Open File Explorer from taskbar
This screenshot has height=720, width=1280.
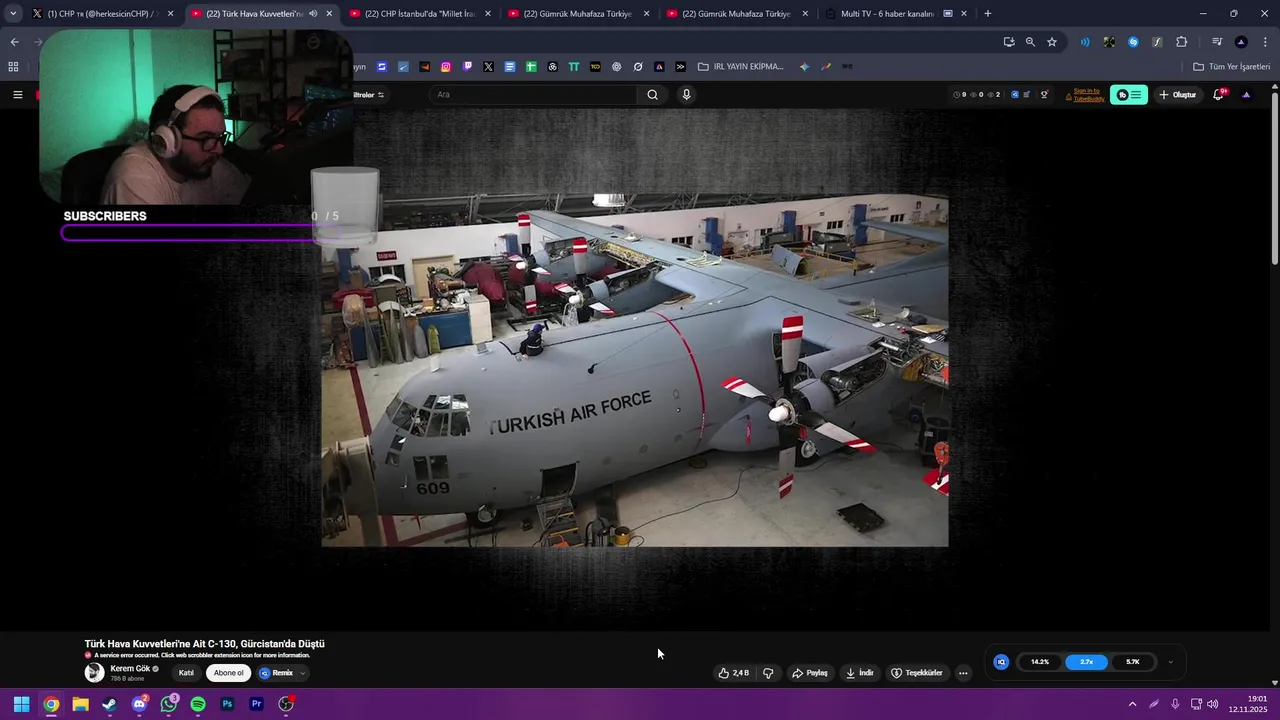(x=80, y=704)
